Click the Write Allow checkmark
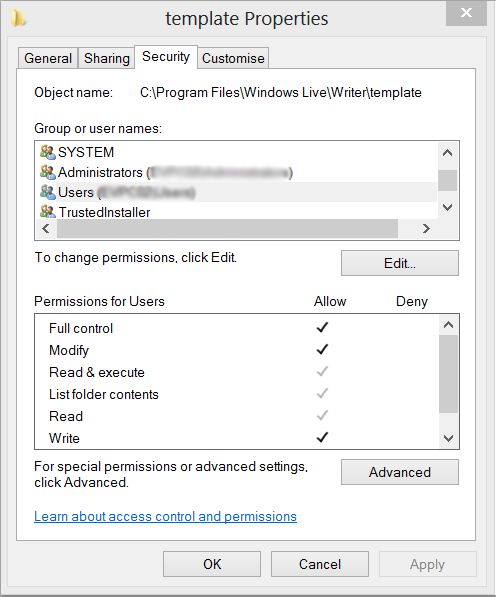Image resolution: width=496 pixels, height=597 pixels. tap(322, 437)
